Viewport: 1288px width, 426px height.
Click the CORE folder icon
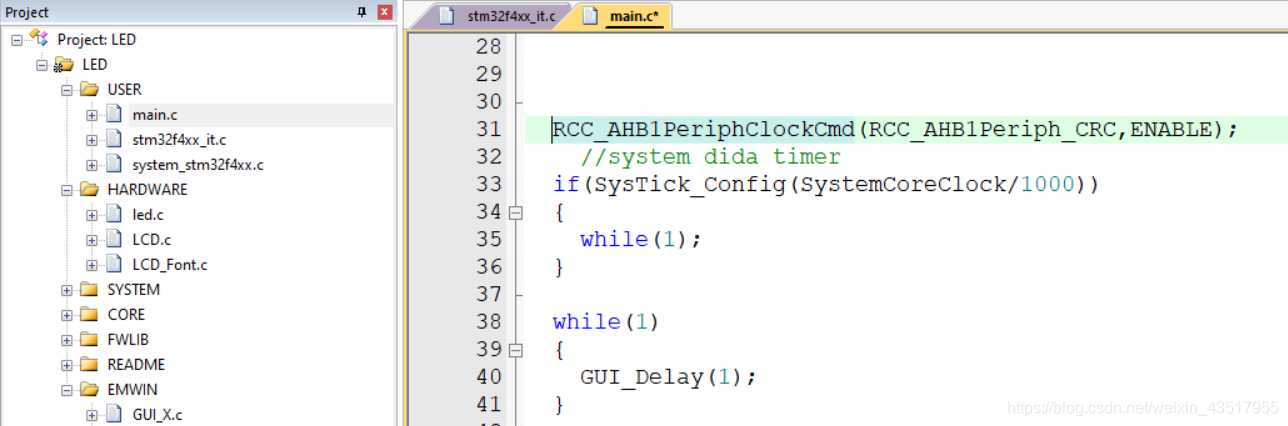[x=88, y=314]
